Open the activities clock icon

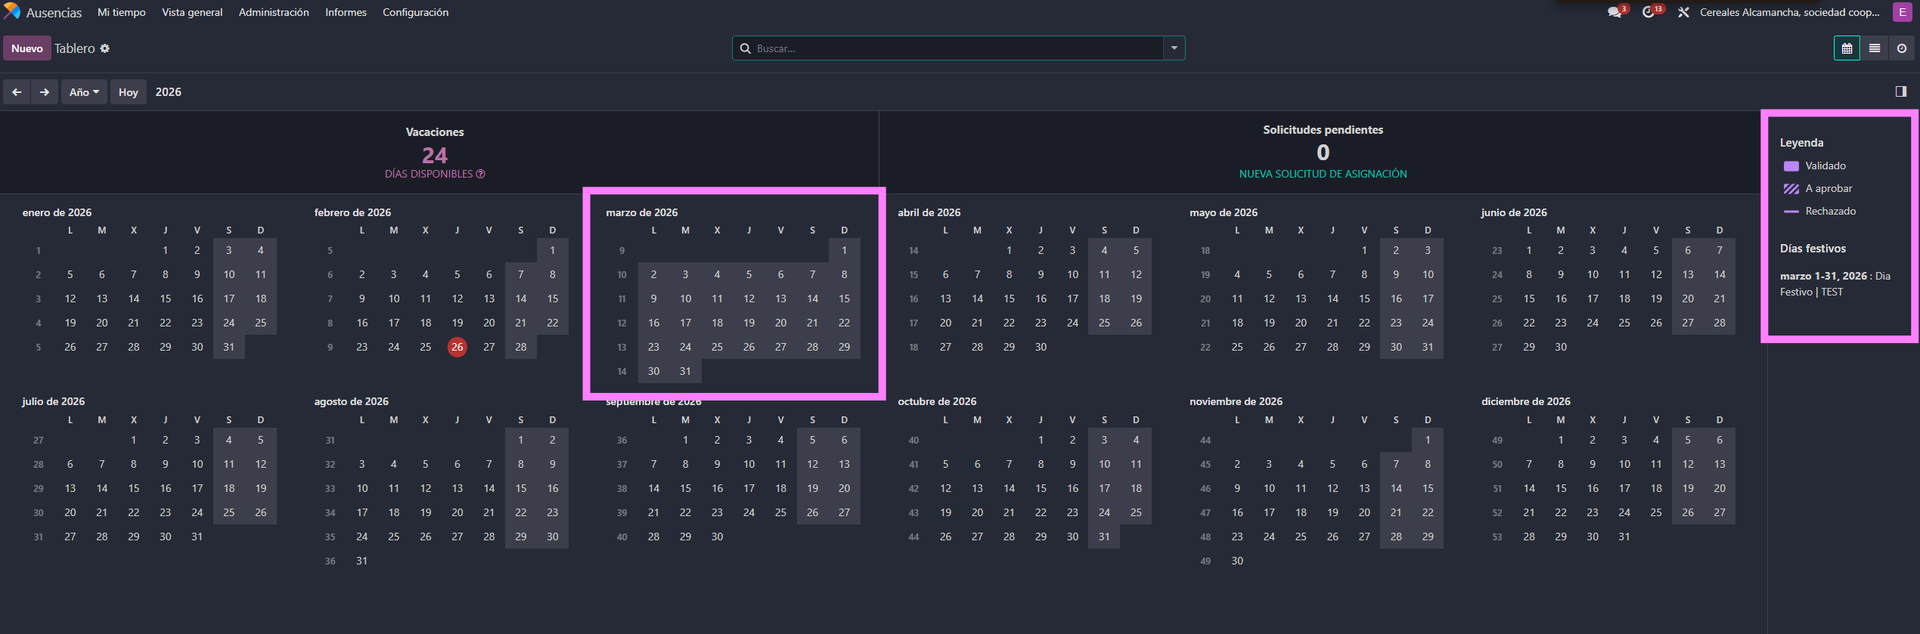tap(1649, 12)
